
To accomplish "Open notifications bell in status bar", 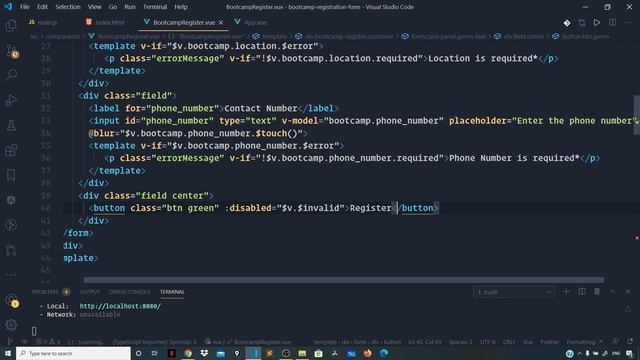I will tap(630, 341).
